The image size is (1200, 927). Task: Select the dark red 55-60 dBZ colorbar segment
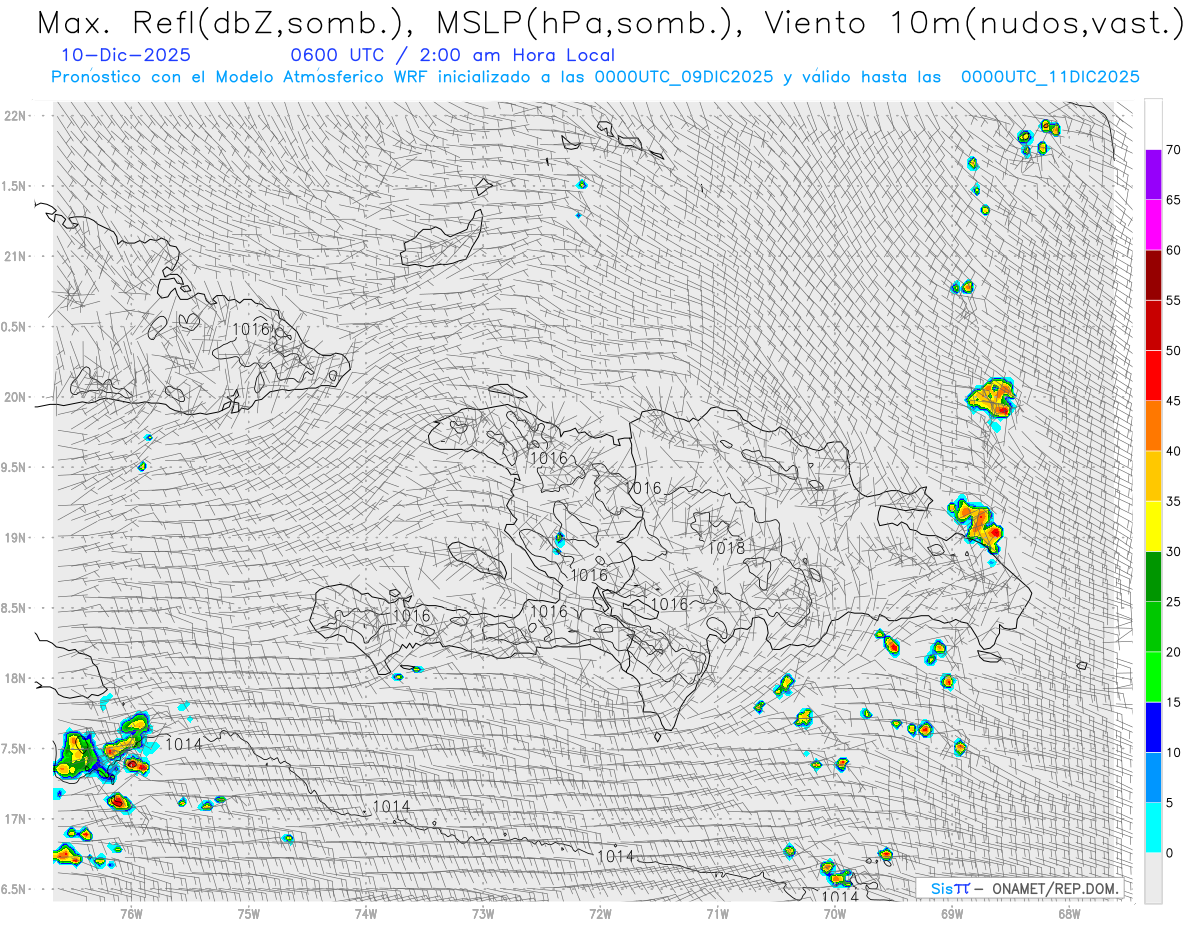[1153, 275]
